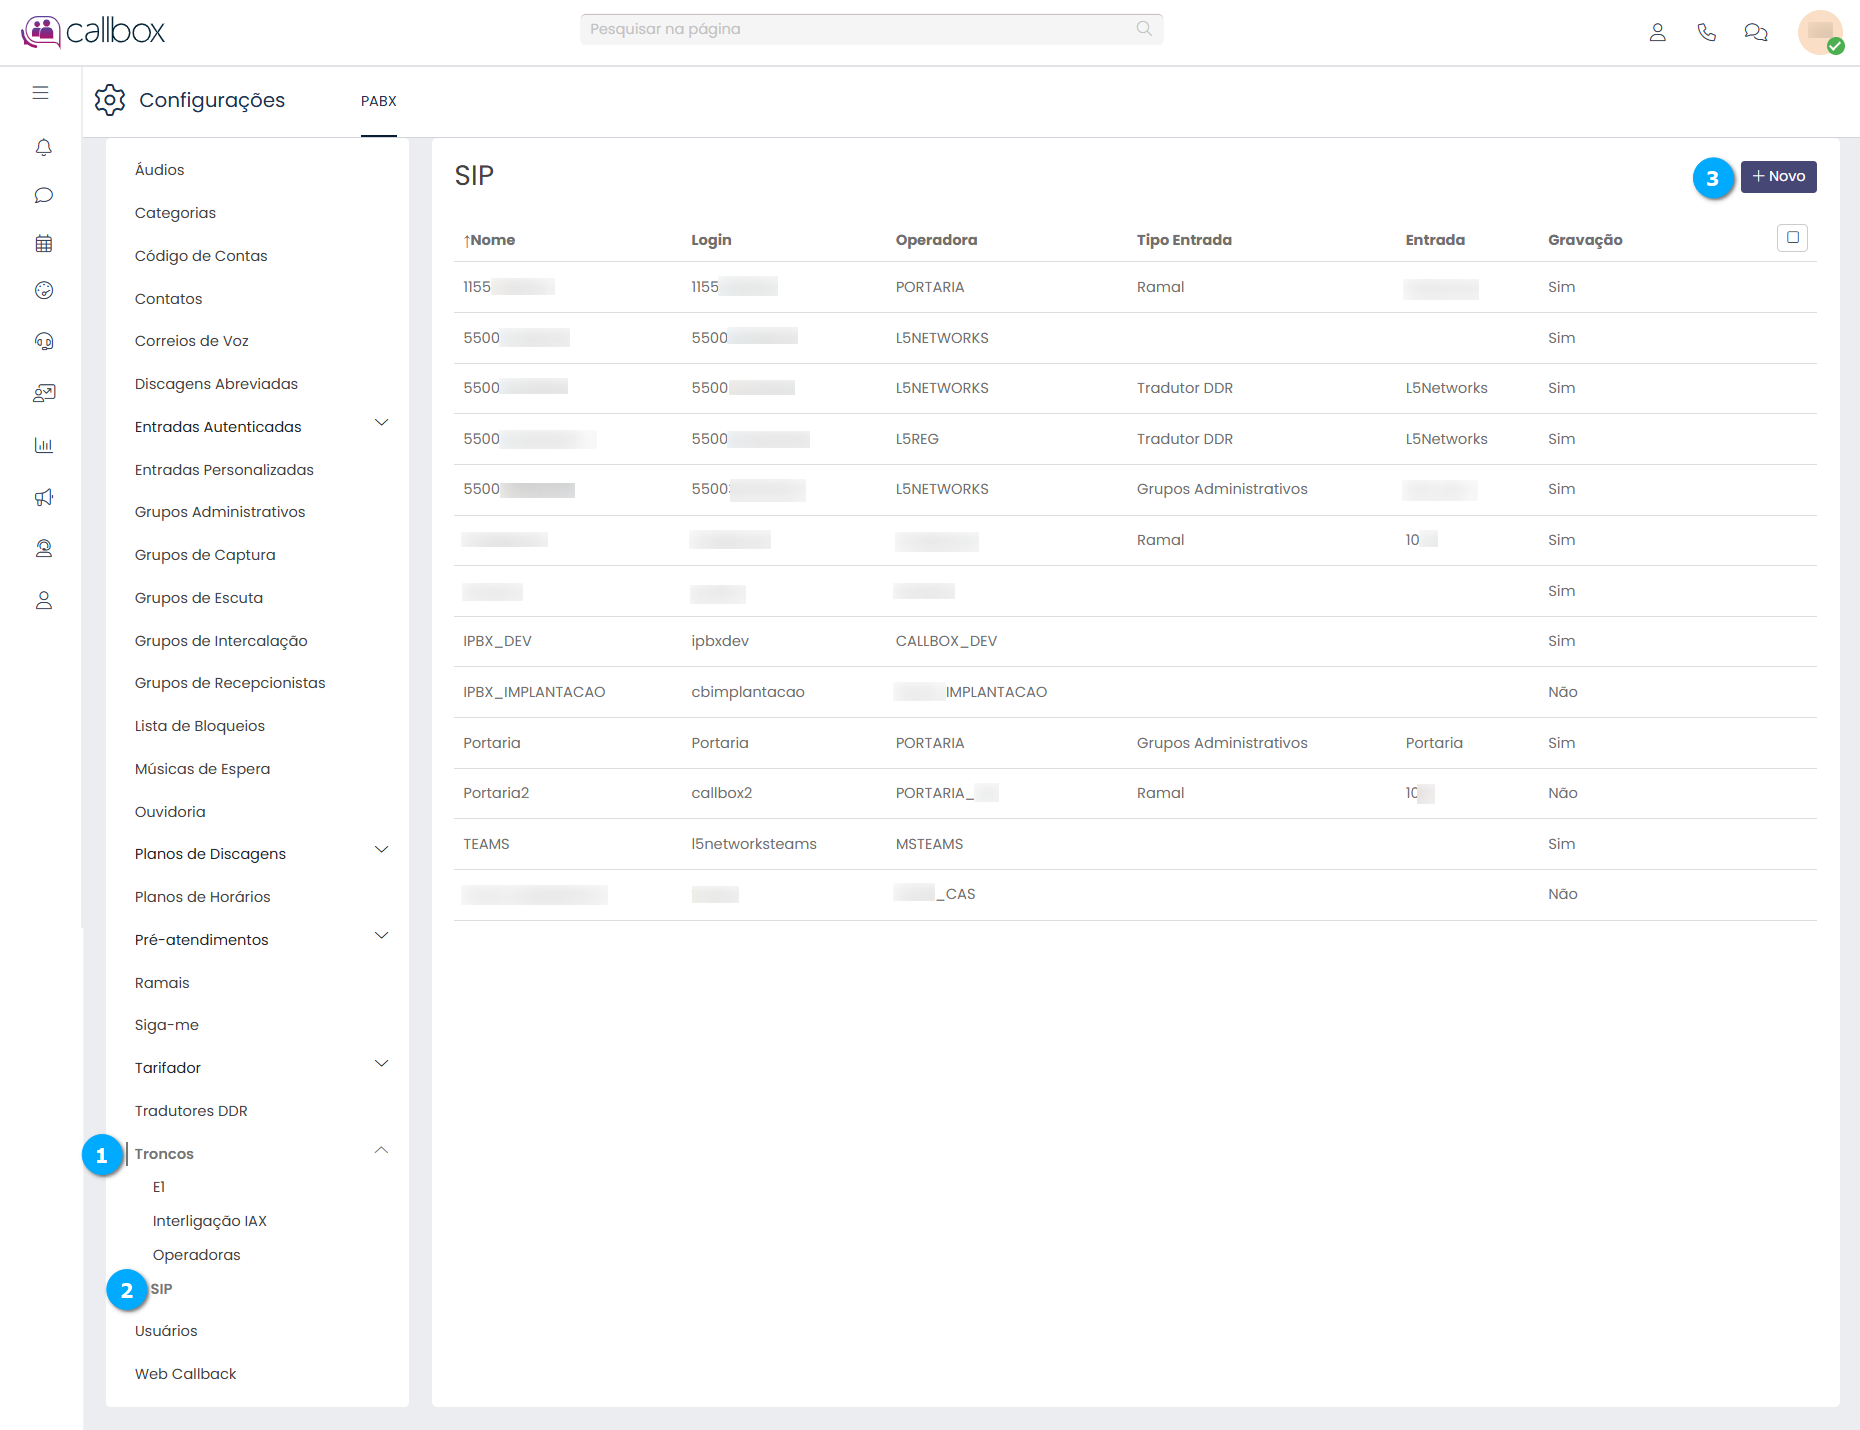Viewport: 1860px width, 1430px height.
Task: Open Operadoras under Troncos
Action: coord(196,1255)
